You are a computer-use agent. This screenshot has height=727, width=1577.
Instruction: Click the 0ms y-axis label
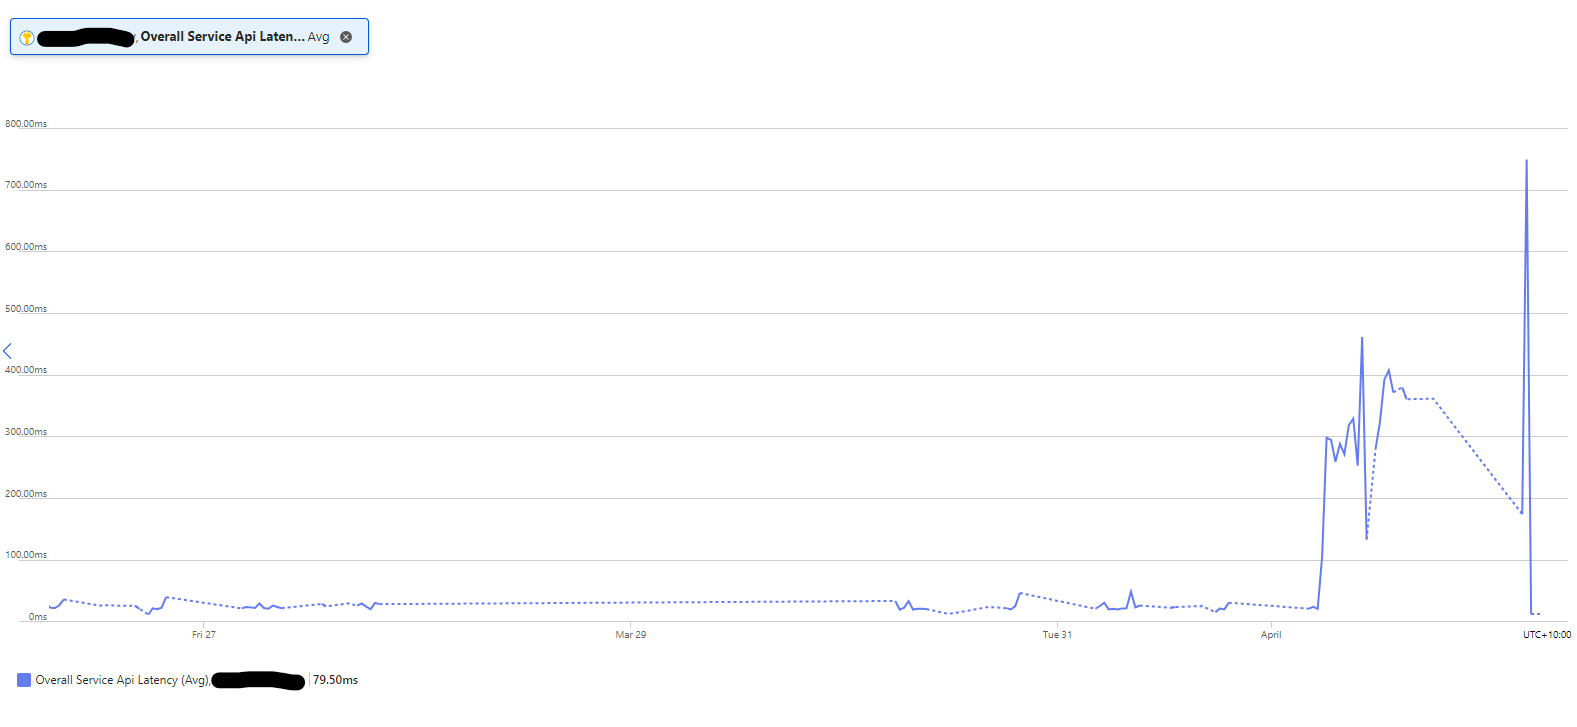tap(38, 617)
